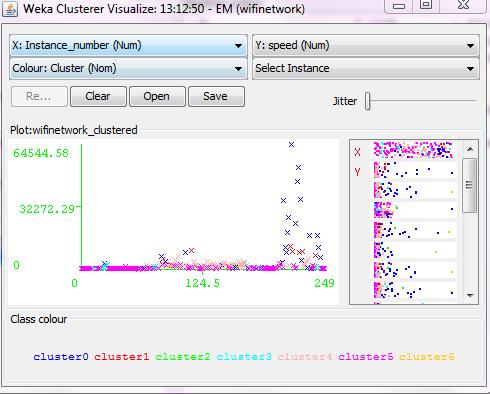Click the Save button
This screenshot has height=394, width=490.
pyautogui.click(x=216, y=96)
